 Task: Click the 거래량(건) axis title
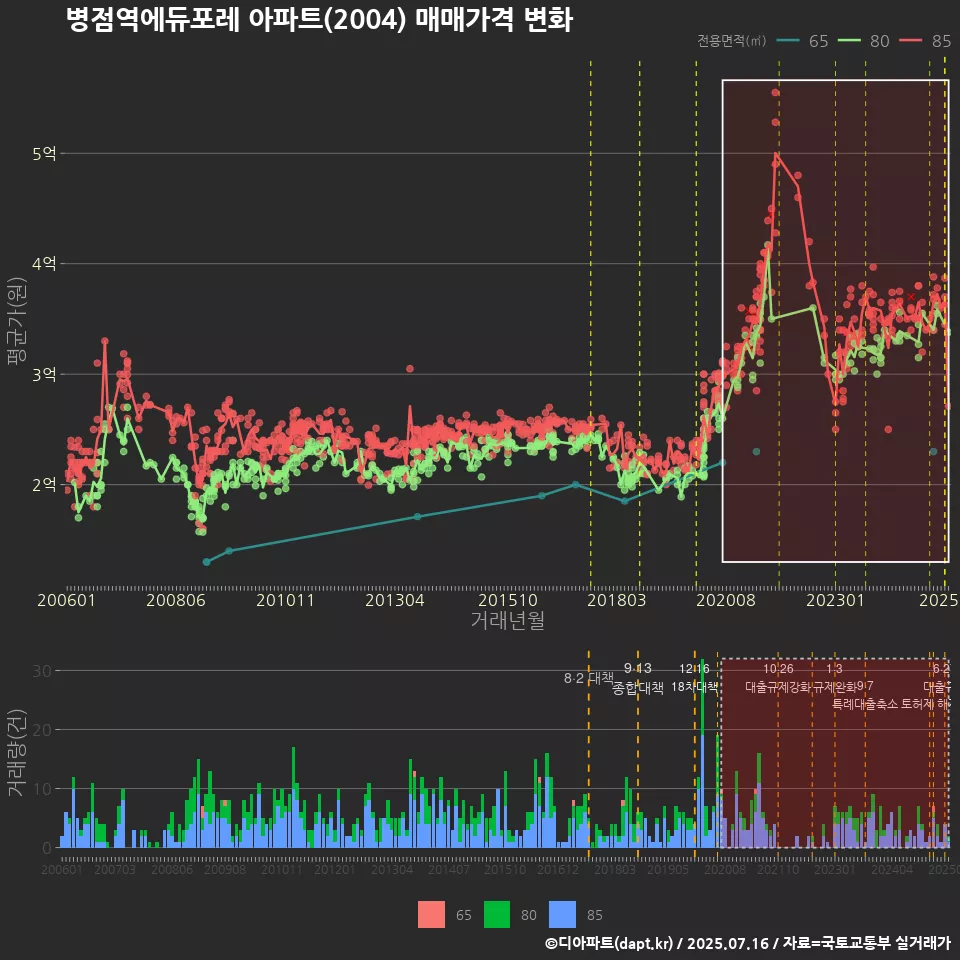[x=16, y=753]
